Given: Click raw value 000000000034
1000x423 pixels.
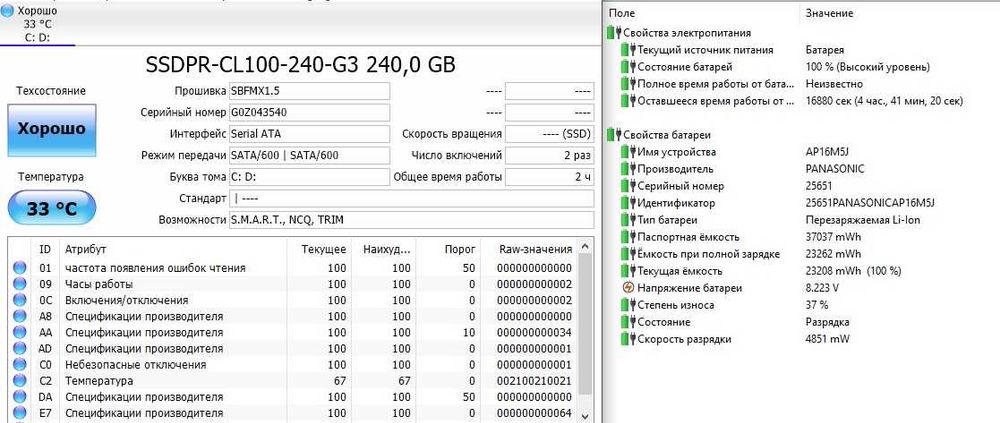Looking at the screenshot, I should (x=534, y=332).
